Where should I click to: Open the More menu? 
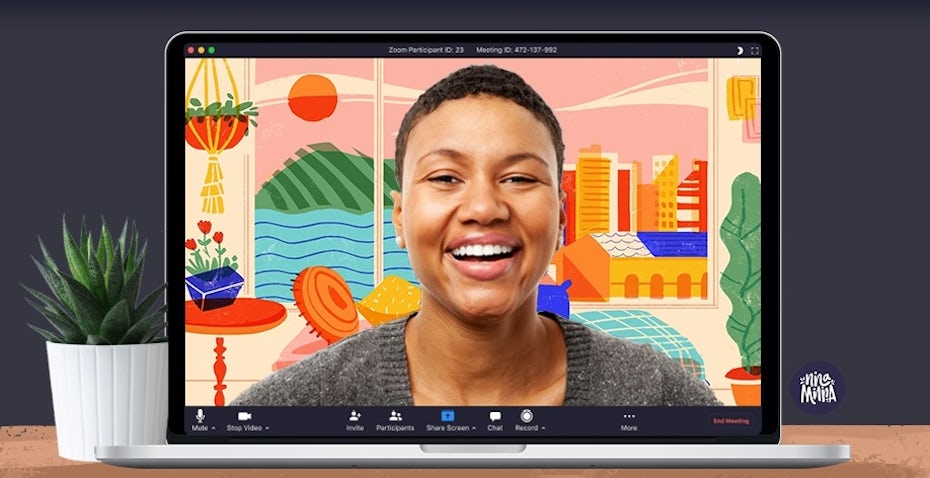pos(629,416)
